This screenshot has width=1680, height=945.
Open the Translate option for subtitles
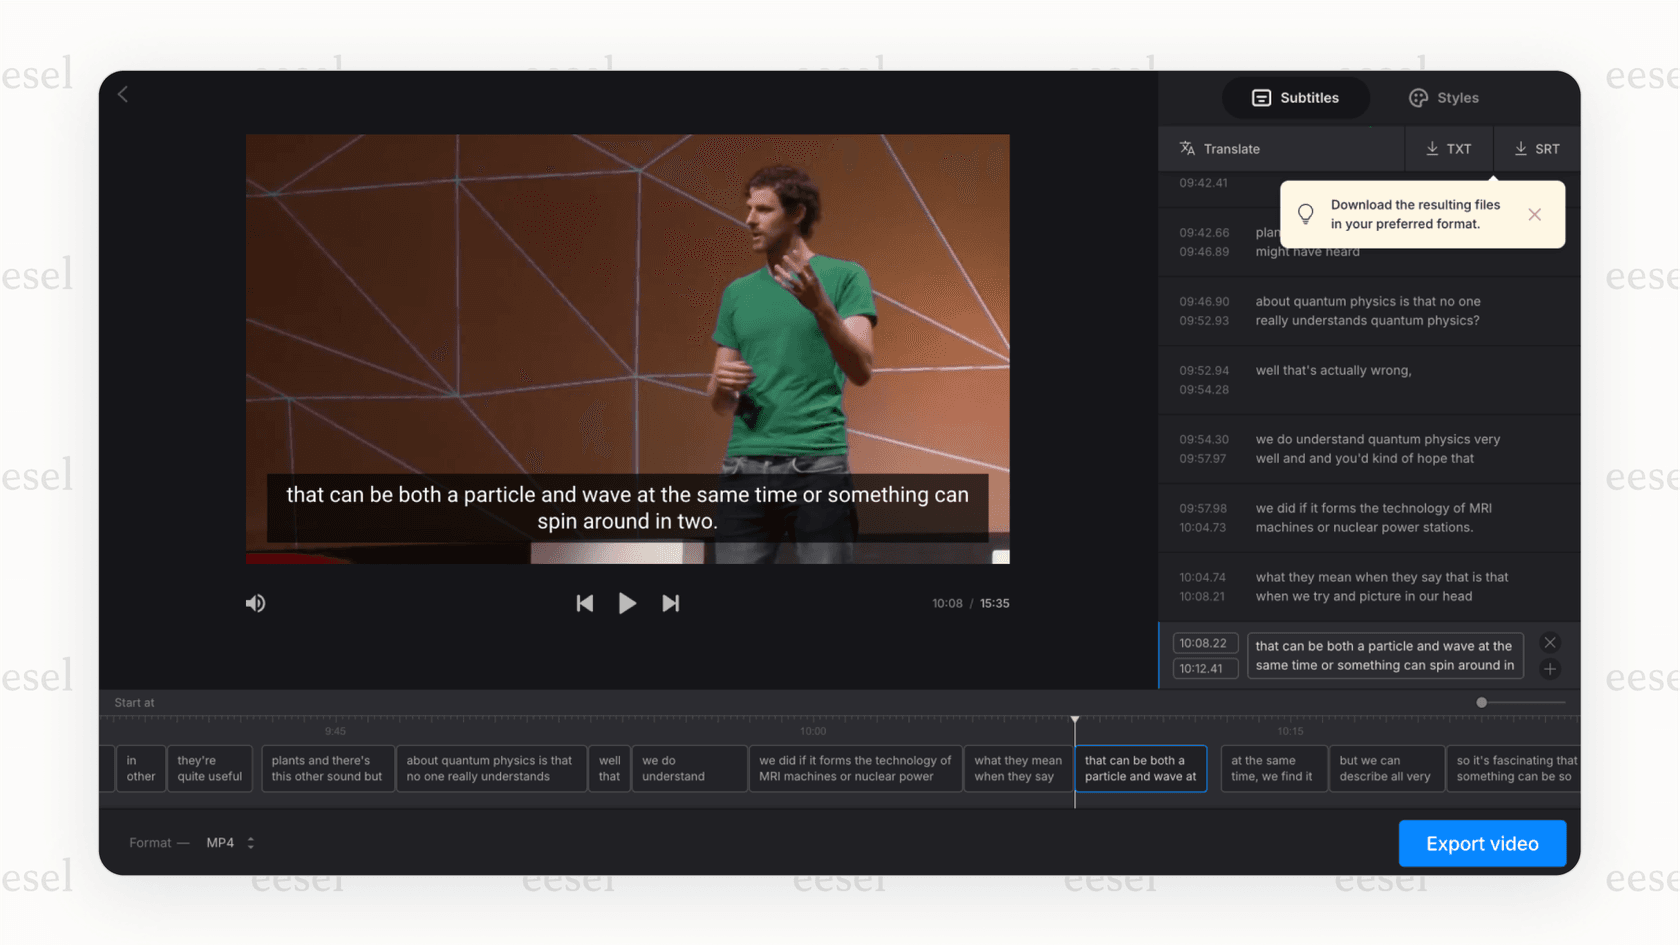[x=1222, y=148]
